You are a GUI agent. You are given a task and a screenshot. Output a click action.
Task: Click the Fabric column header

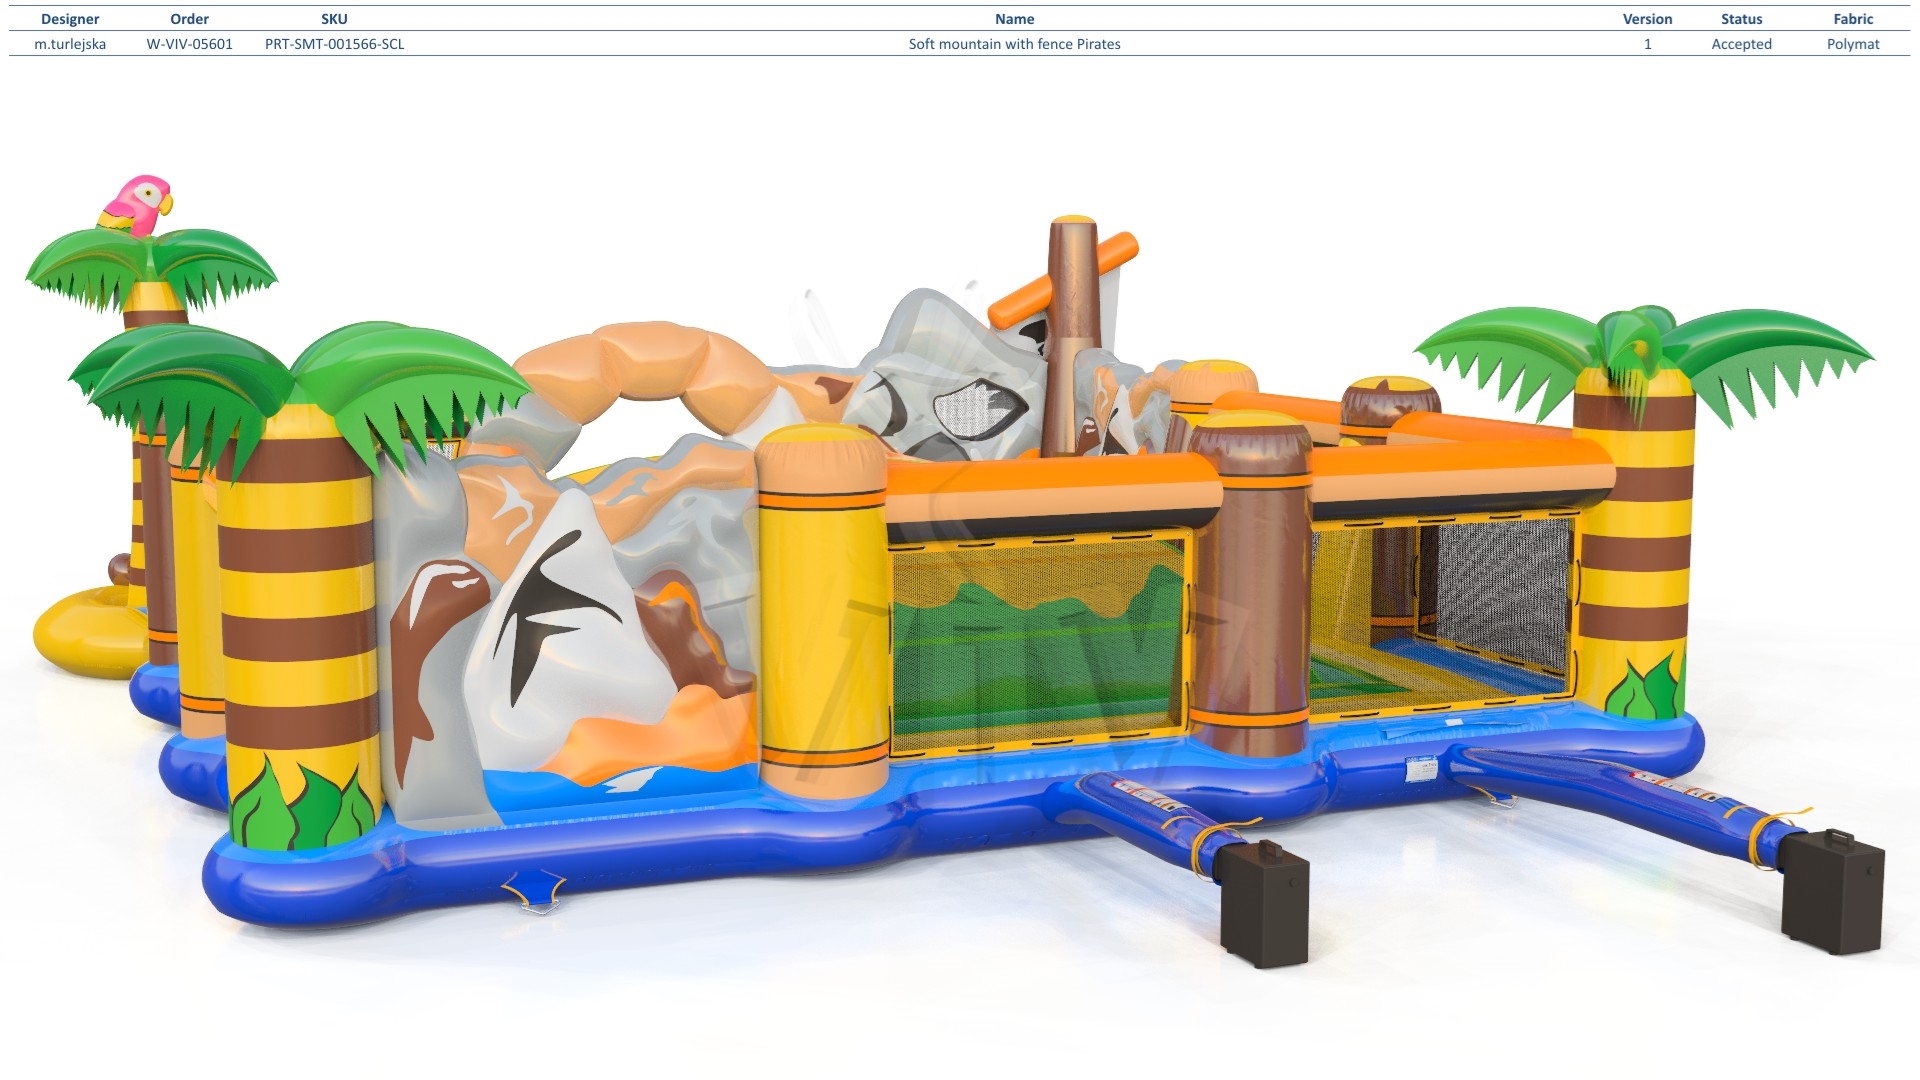(x=1853, y=19)
